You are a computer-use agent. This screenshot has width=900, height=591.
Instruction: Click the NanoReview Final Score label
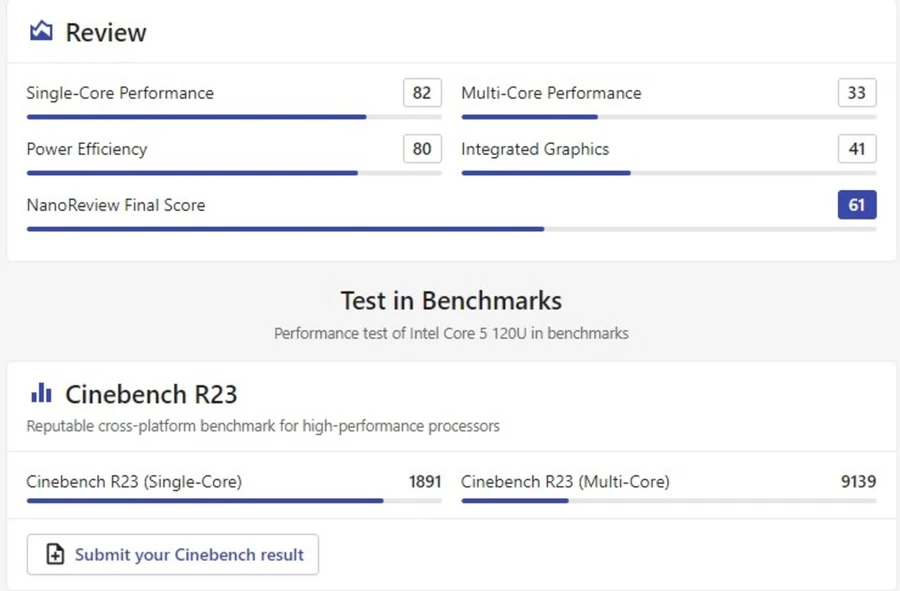[116, 205]
